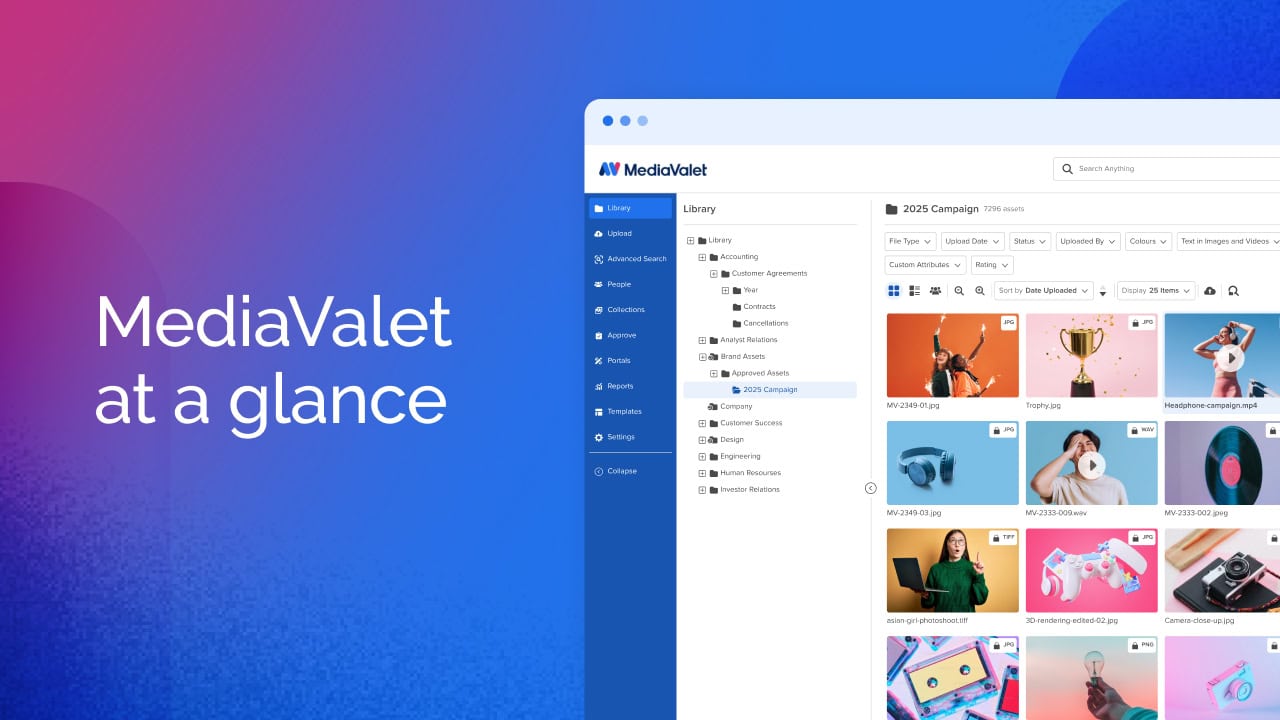Select the Cancellations folder

(761, 323)
